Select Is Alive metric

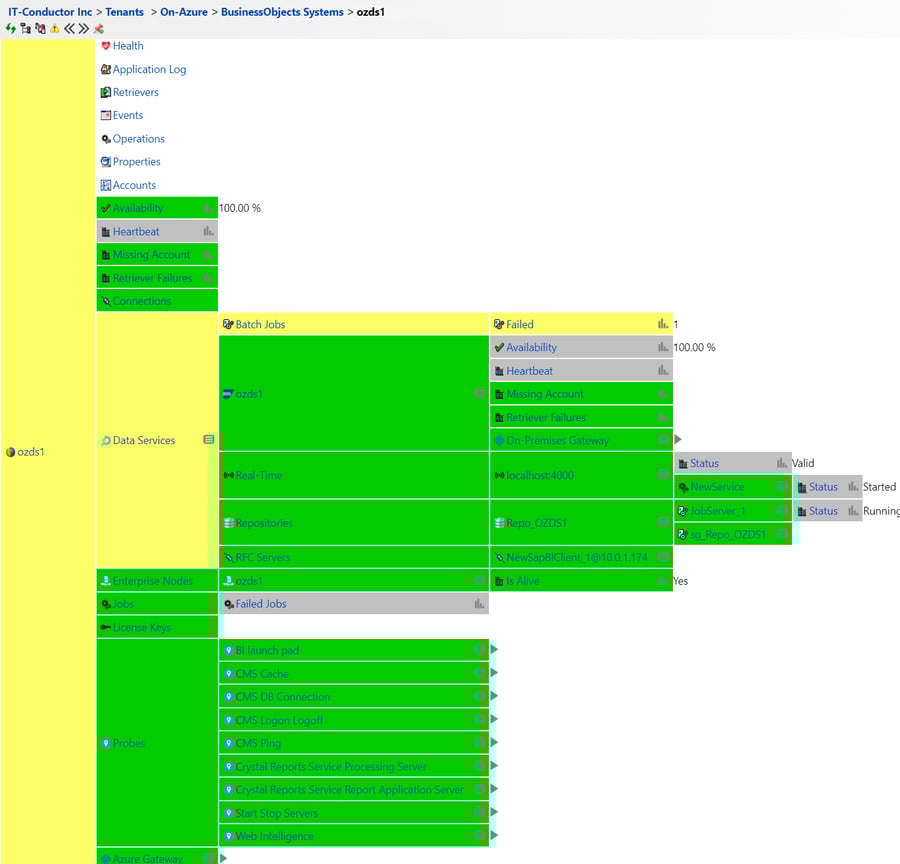tap(581, 581)
